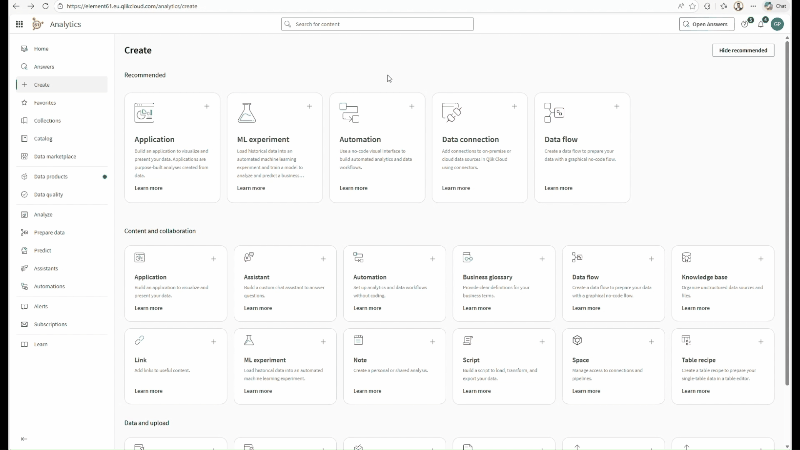Click the browser back arrow
Viewport: 800px width, 450px height.
16,6
